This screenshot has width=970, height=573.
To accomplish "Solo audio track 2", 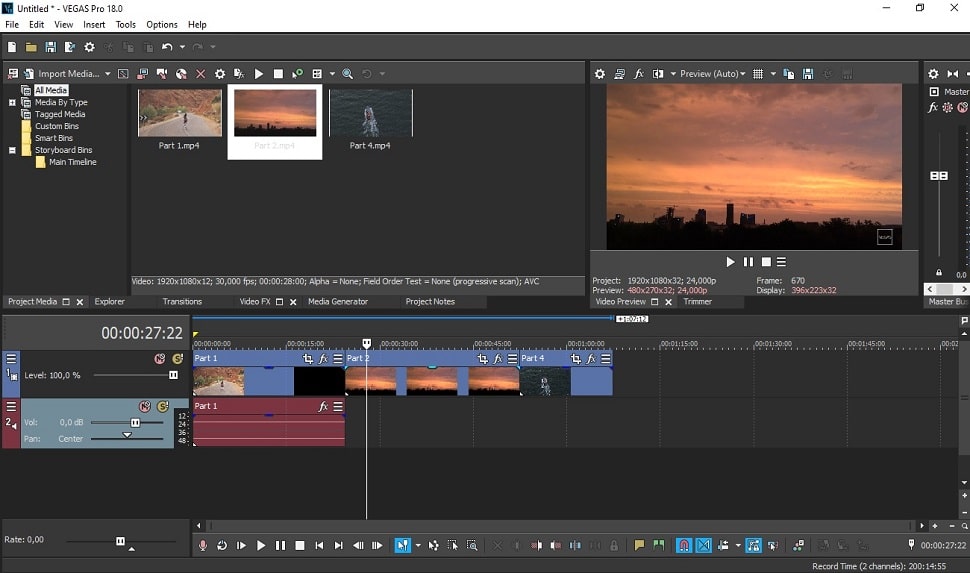I will [163, 407].
